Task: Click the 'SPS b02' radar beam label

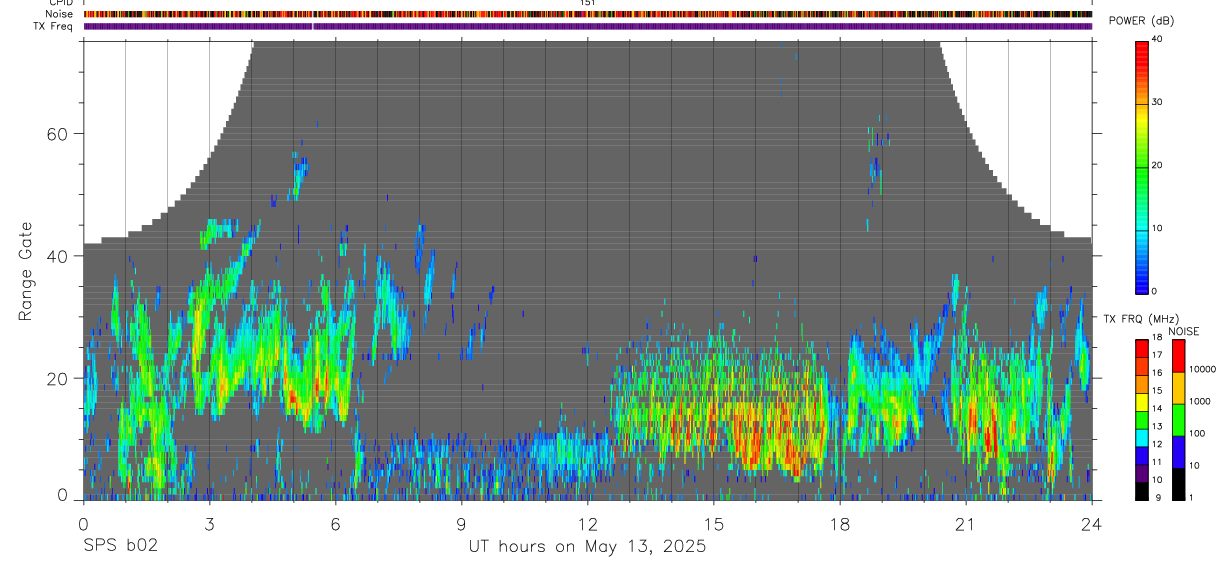Action: (x=119, y=546)
